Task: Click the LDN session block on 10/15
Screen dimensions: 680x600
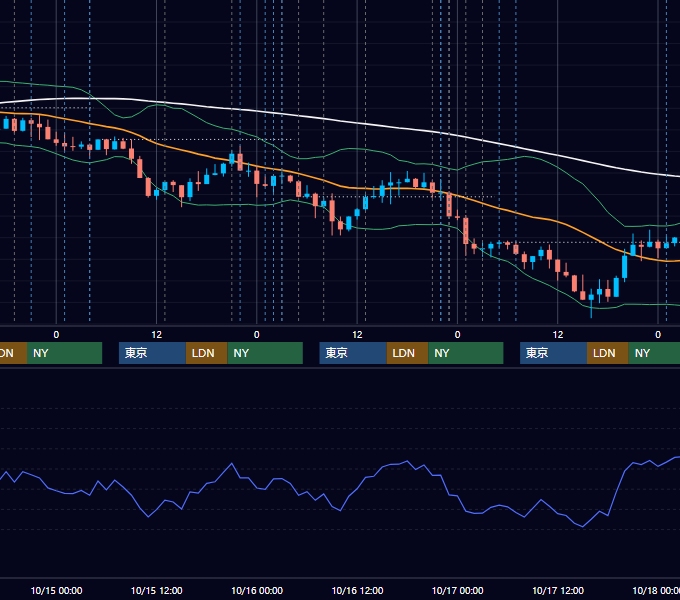Action: [206, 353]
